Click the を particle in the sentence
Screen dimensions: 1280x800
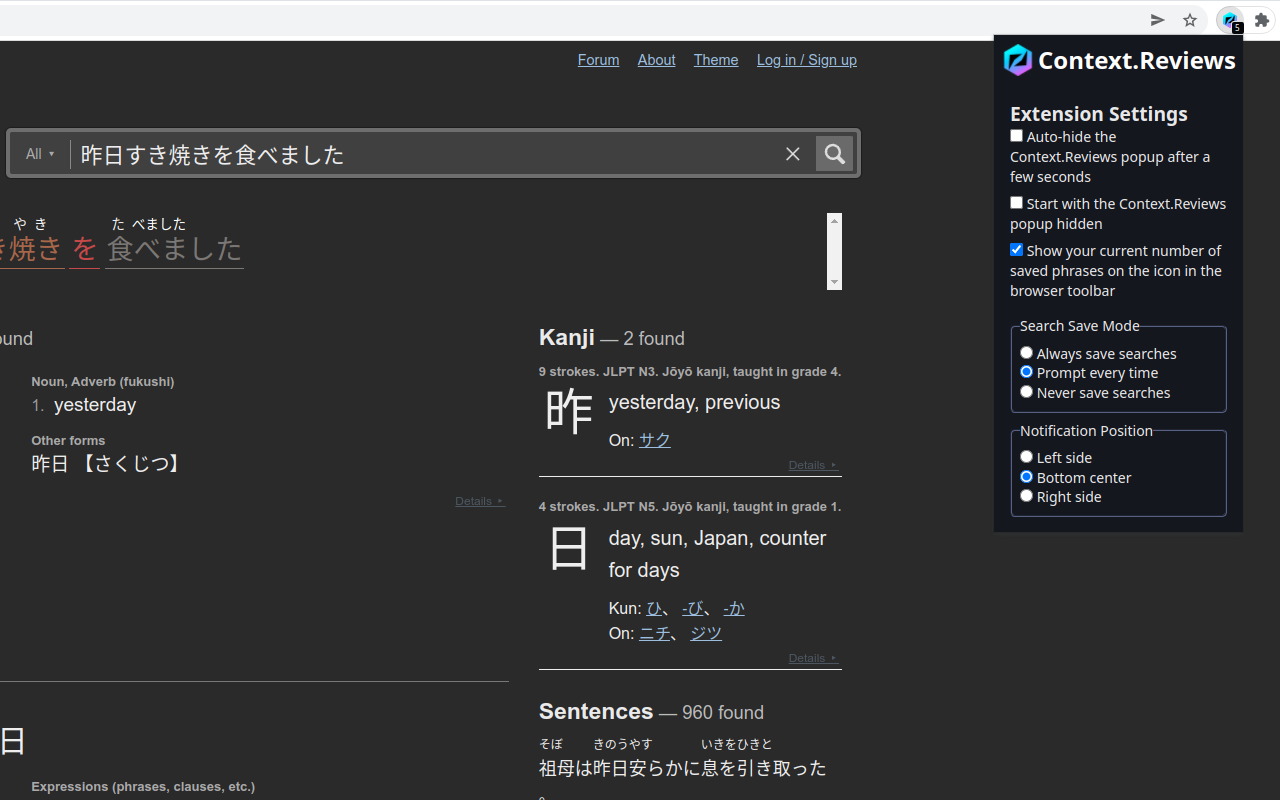(x=84, y=248)
